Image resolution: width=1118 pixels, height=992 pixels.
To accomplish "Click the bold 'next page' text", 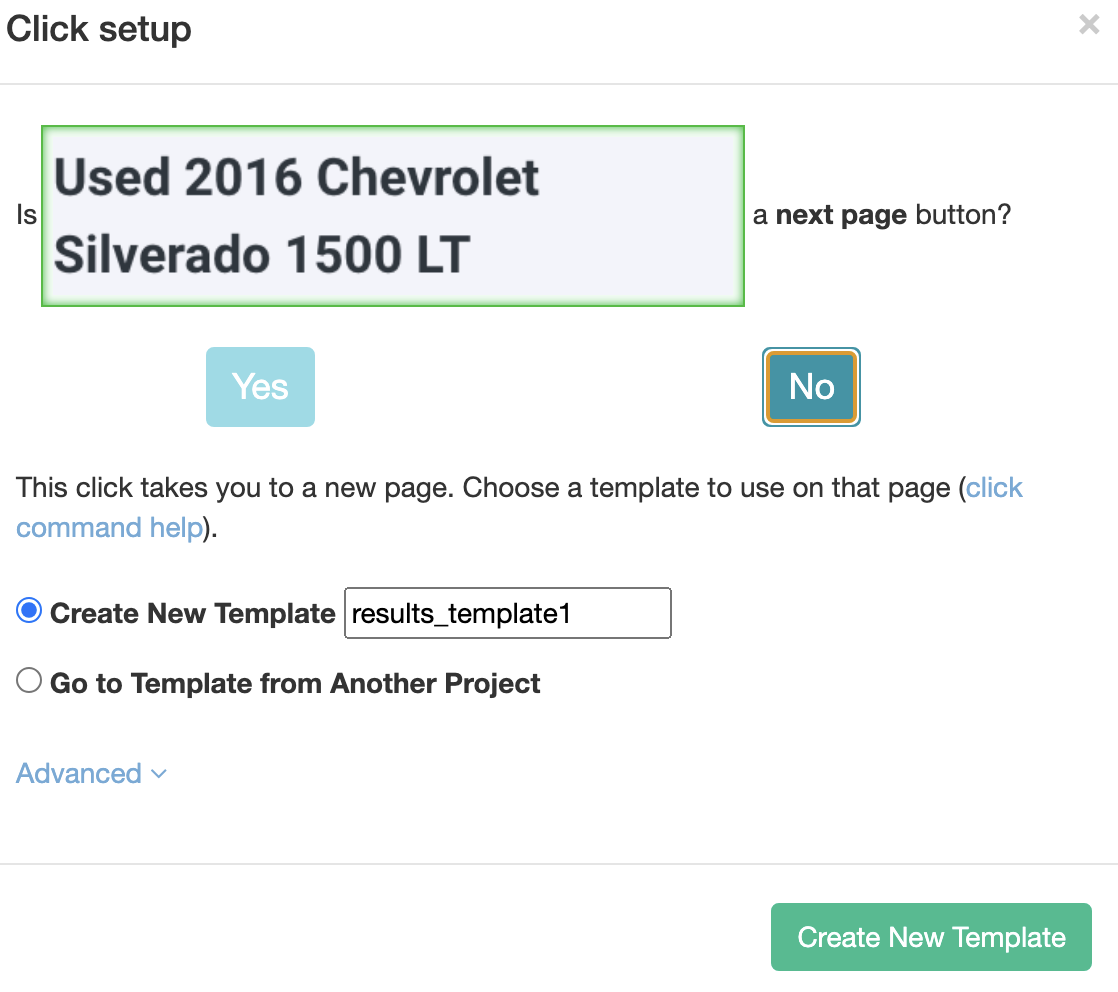I will point(841,215).
